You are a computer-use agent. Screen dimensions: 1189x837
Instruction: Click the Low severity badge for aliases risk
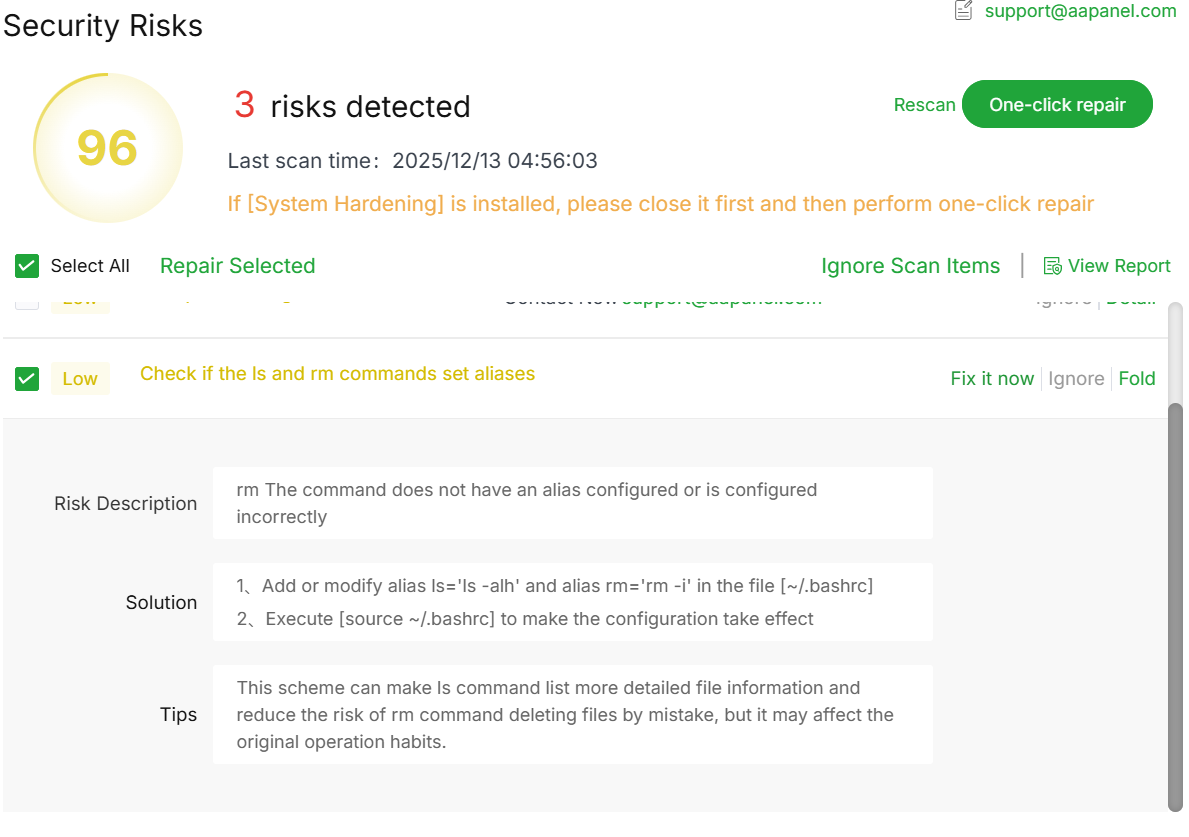tap(80, 379)
